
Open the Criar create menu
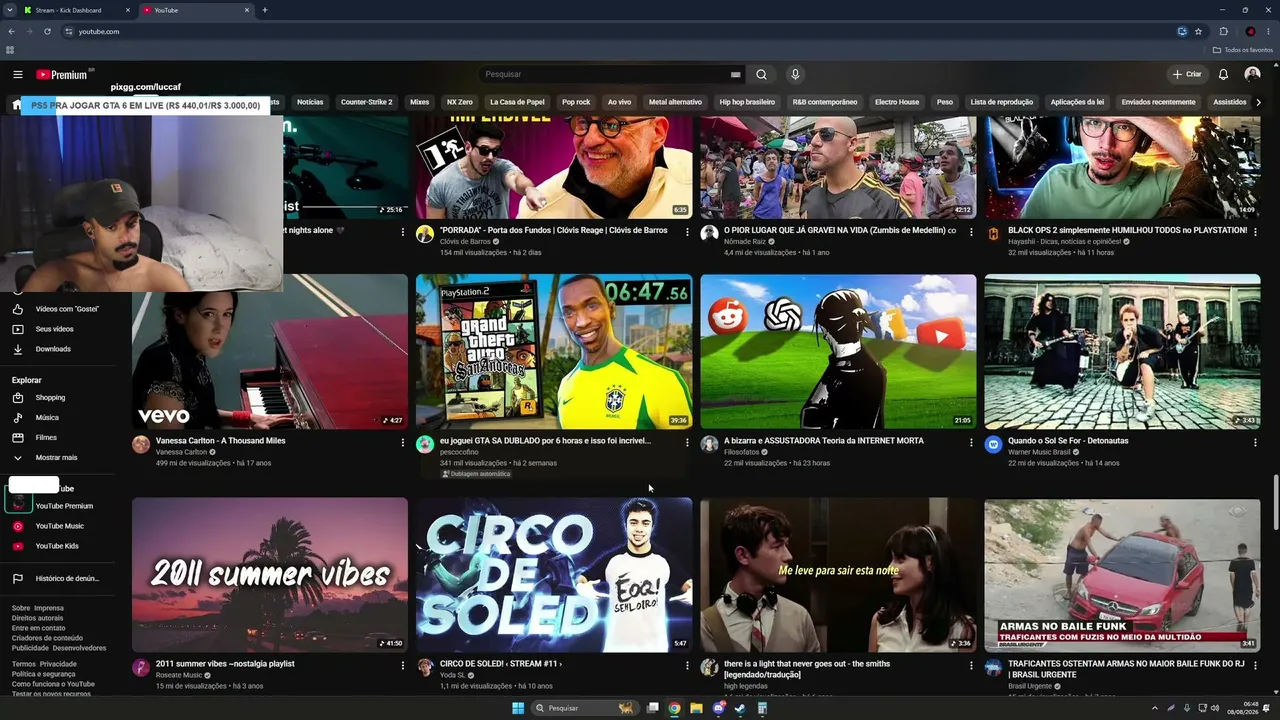1187,74
